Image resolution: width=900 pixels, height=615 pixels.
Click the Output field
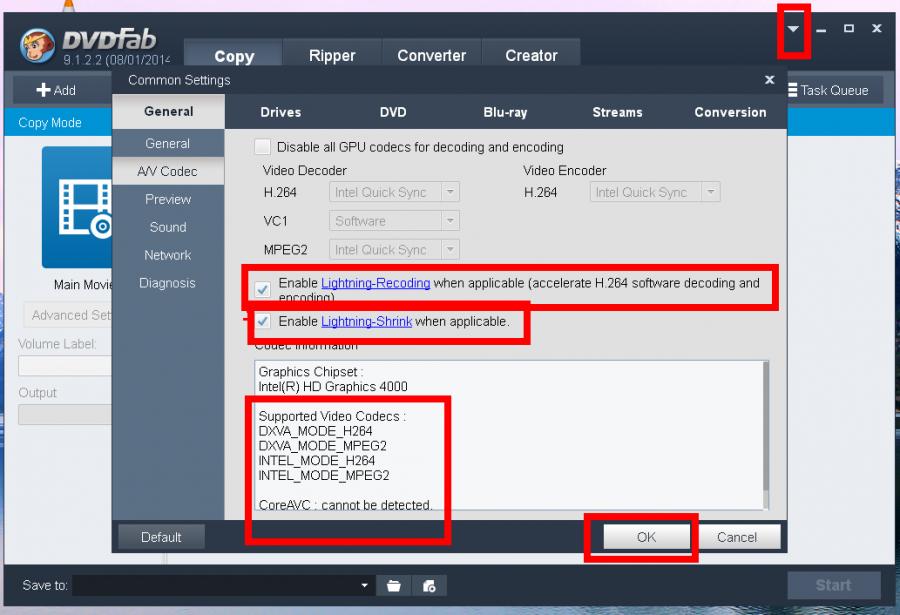[65, 414]
